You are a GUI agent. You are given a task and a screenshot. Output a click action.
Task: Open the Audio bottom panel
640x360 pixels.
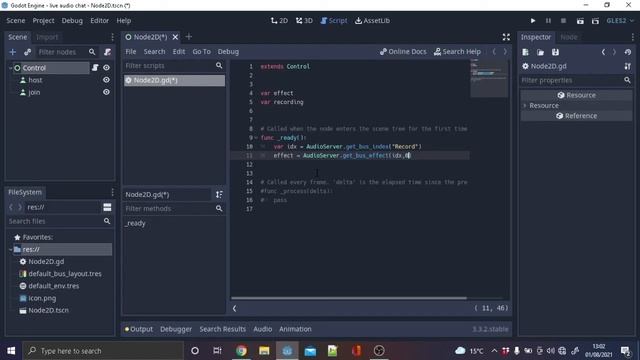(262, 329)
